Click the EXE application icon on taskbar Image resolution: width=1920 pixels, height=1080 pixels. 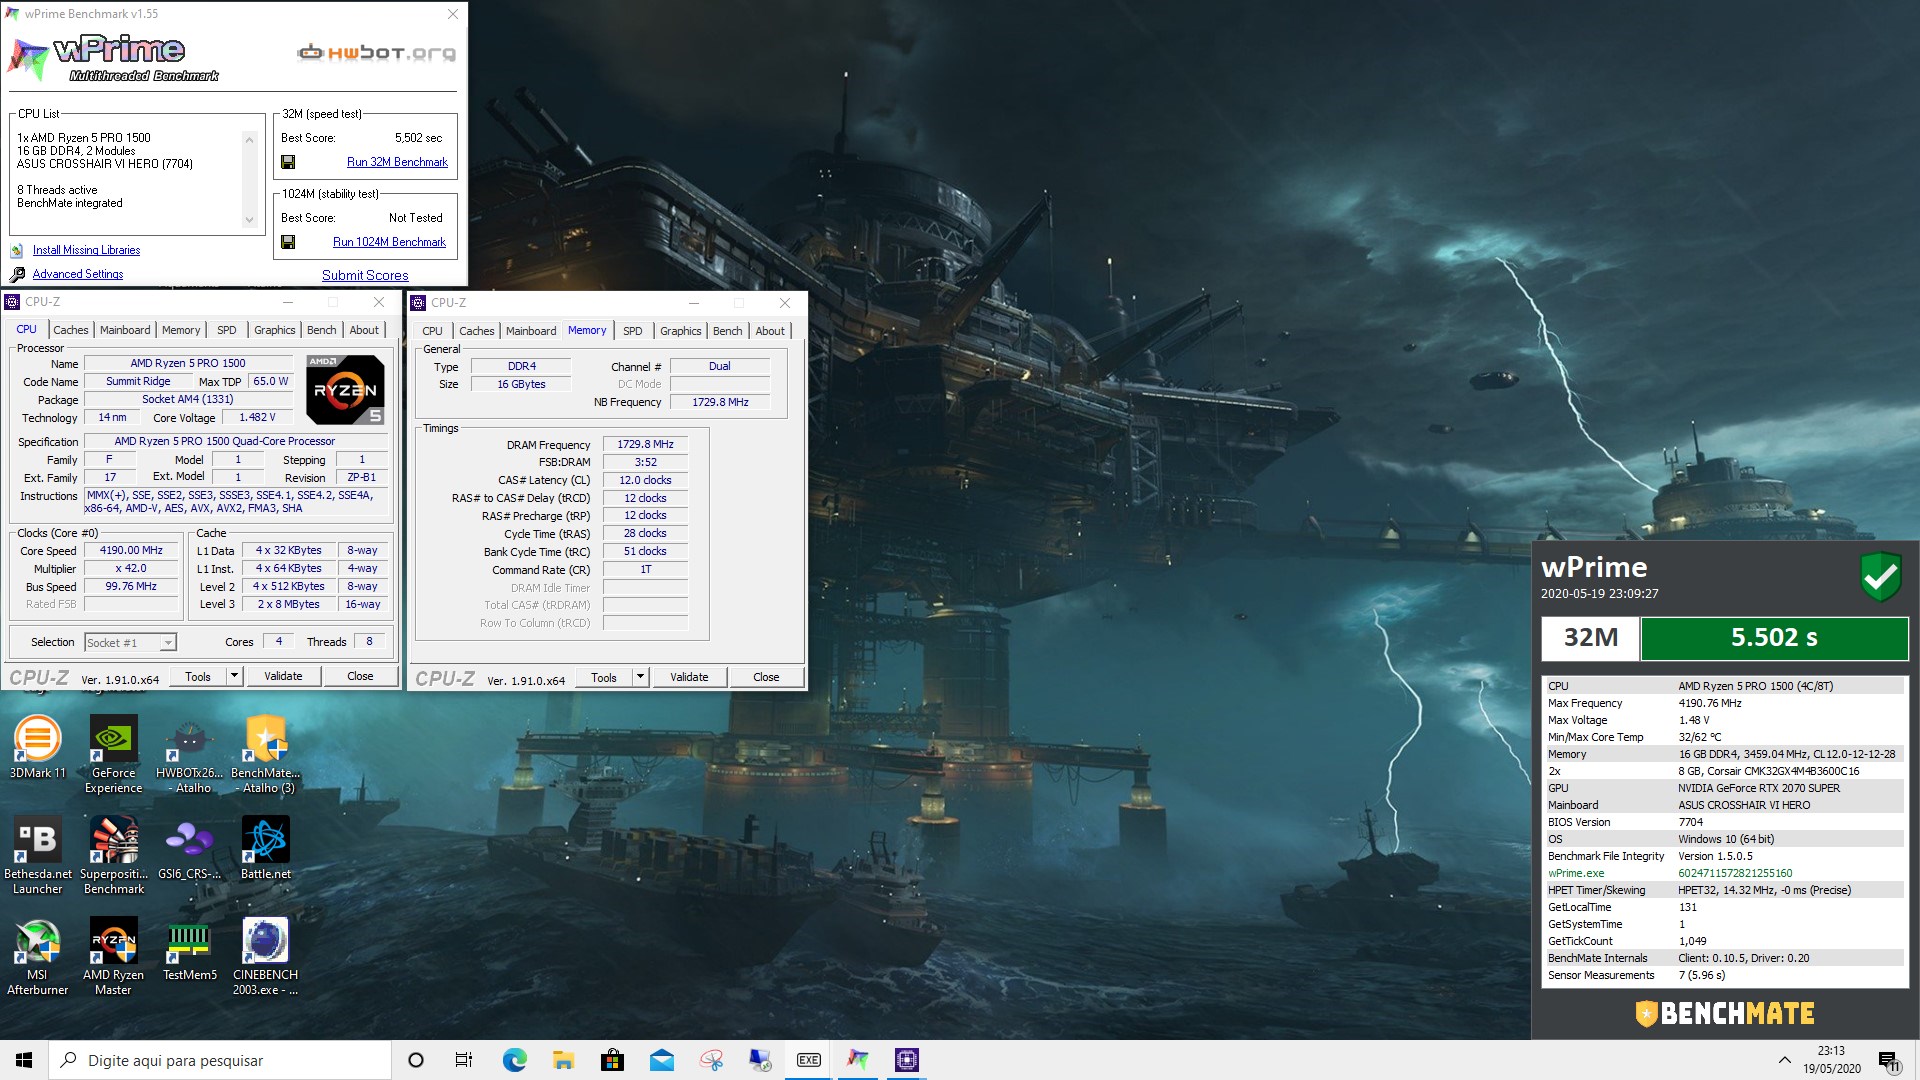pyautogui.click(x=809, y=1060)
